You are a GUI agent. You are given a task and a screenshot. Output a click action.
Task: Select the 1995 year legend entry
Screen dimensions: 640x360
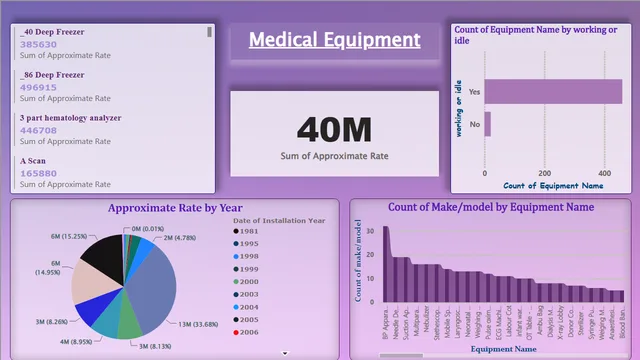(x=246, y=244)
